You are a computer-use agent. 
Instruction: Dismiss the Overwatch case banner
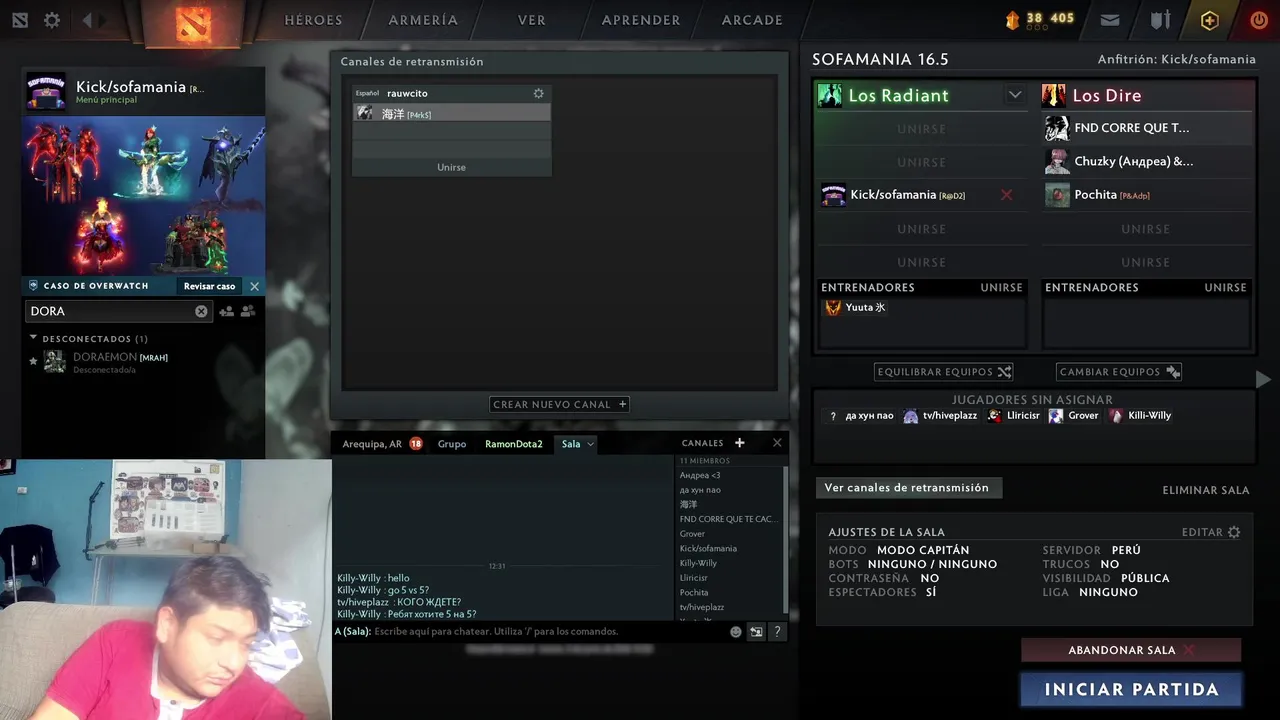(254, 286)
